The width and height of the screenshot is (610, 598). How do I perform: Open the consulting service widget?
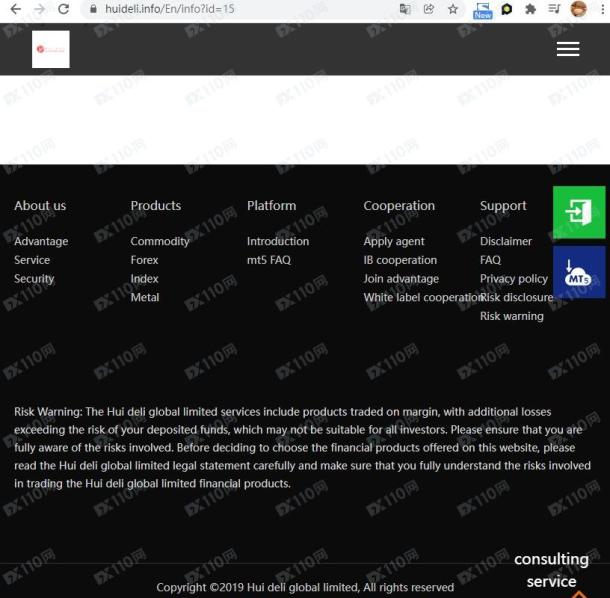[x=551, y=570]
